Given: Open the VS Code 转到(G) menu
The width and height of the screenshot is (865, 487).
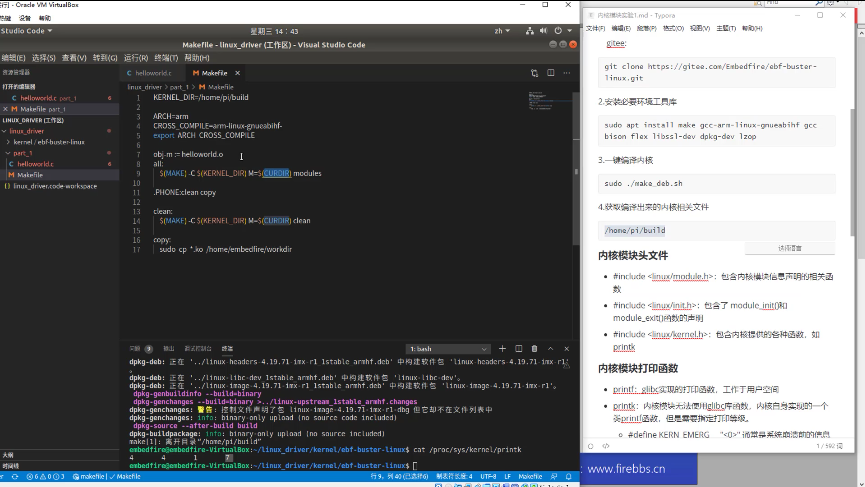Looking at the screenshot, I should click(105, 57).
